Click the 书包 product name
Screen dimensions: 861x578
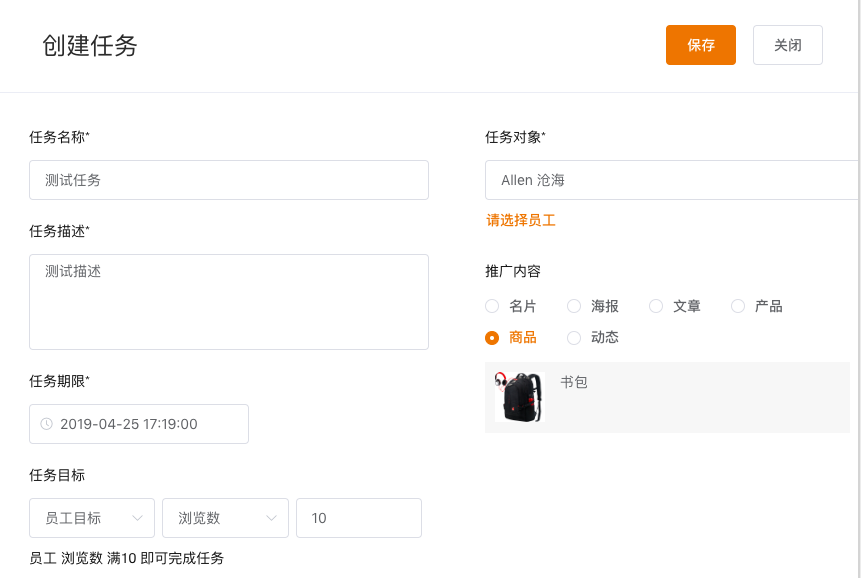574,382
